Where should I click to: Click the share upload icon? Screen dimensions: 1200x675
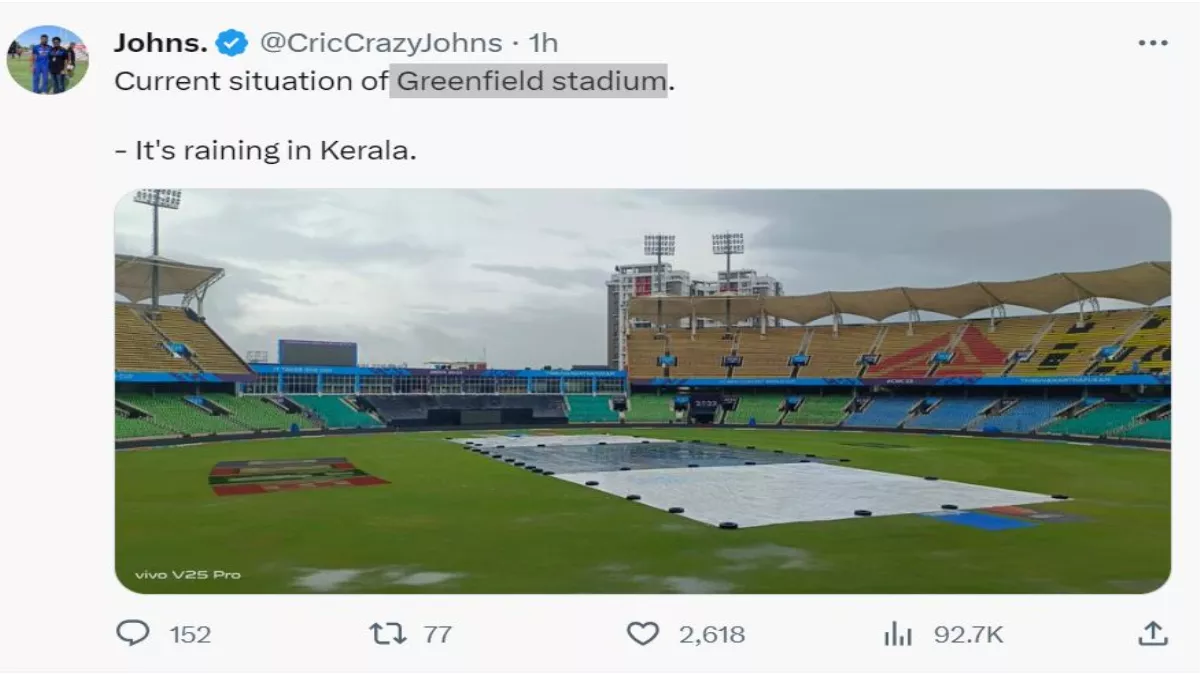pos(1153,633)
